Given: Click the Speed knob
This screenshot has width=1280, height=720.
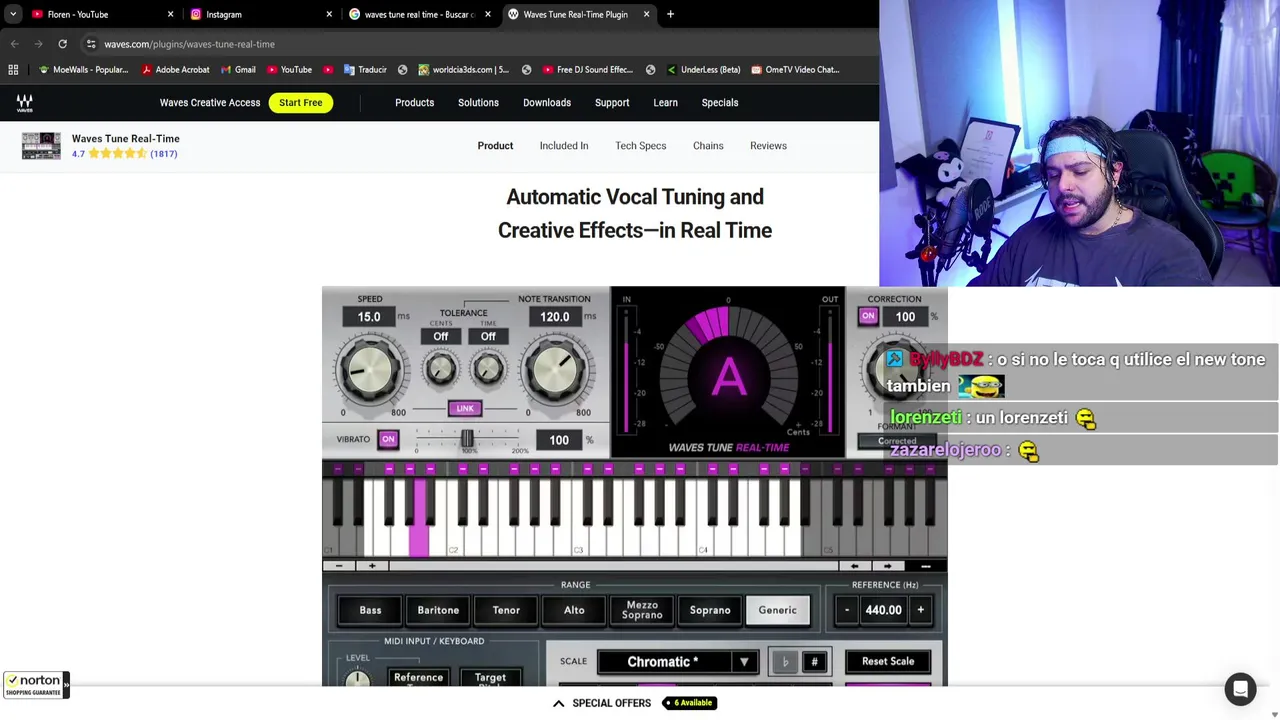Looking at the screenshot, I should coord(369,370).
